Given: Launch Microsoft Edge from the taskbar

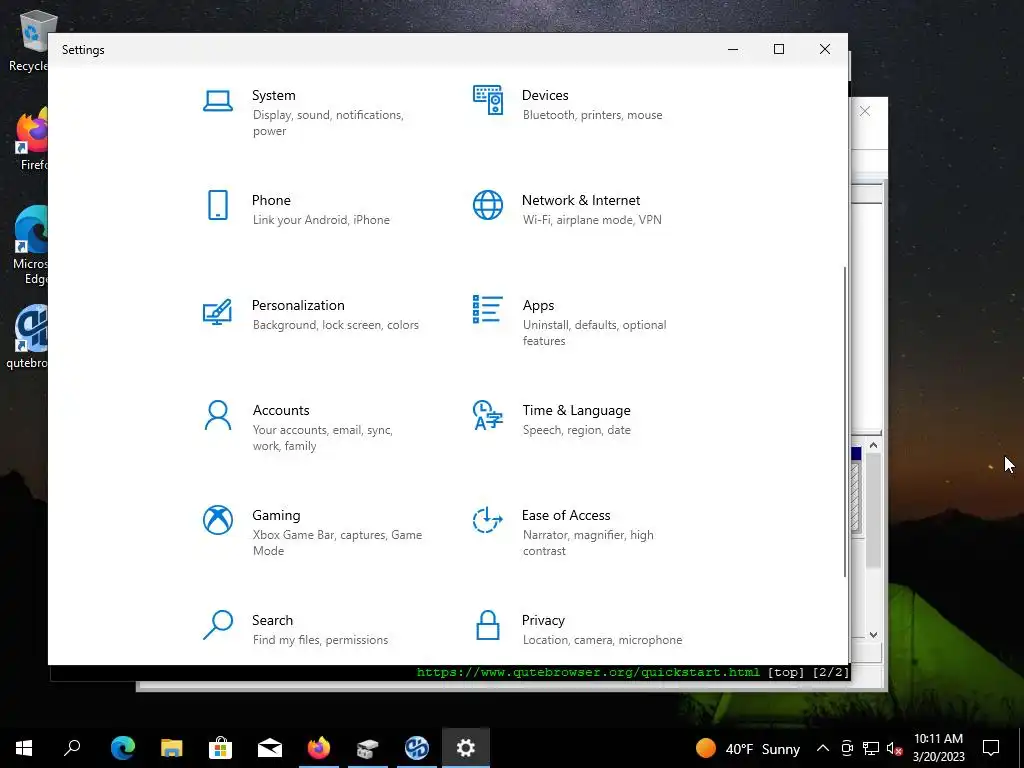Looking at the screenshot, I should coord(122,748).
